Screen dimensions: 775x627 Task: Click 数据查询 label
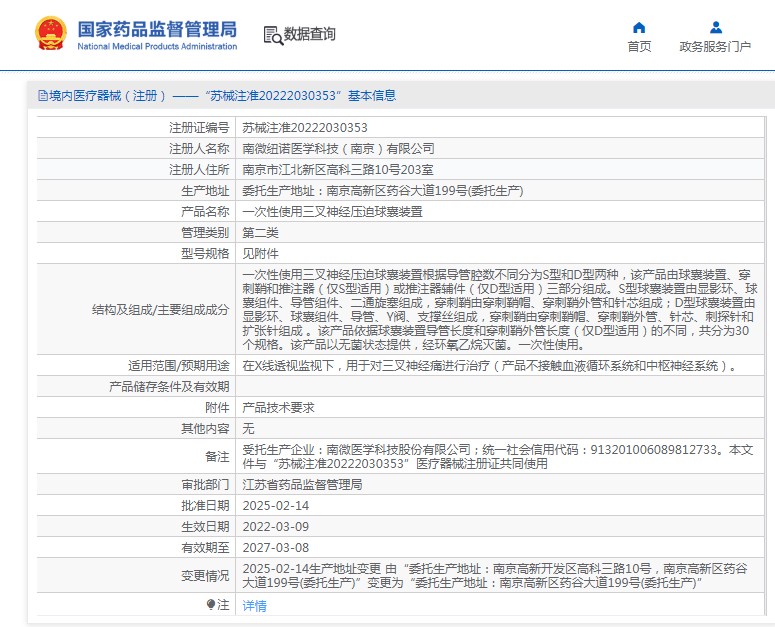coord(309,34)
